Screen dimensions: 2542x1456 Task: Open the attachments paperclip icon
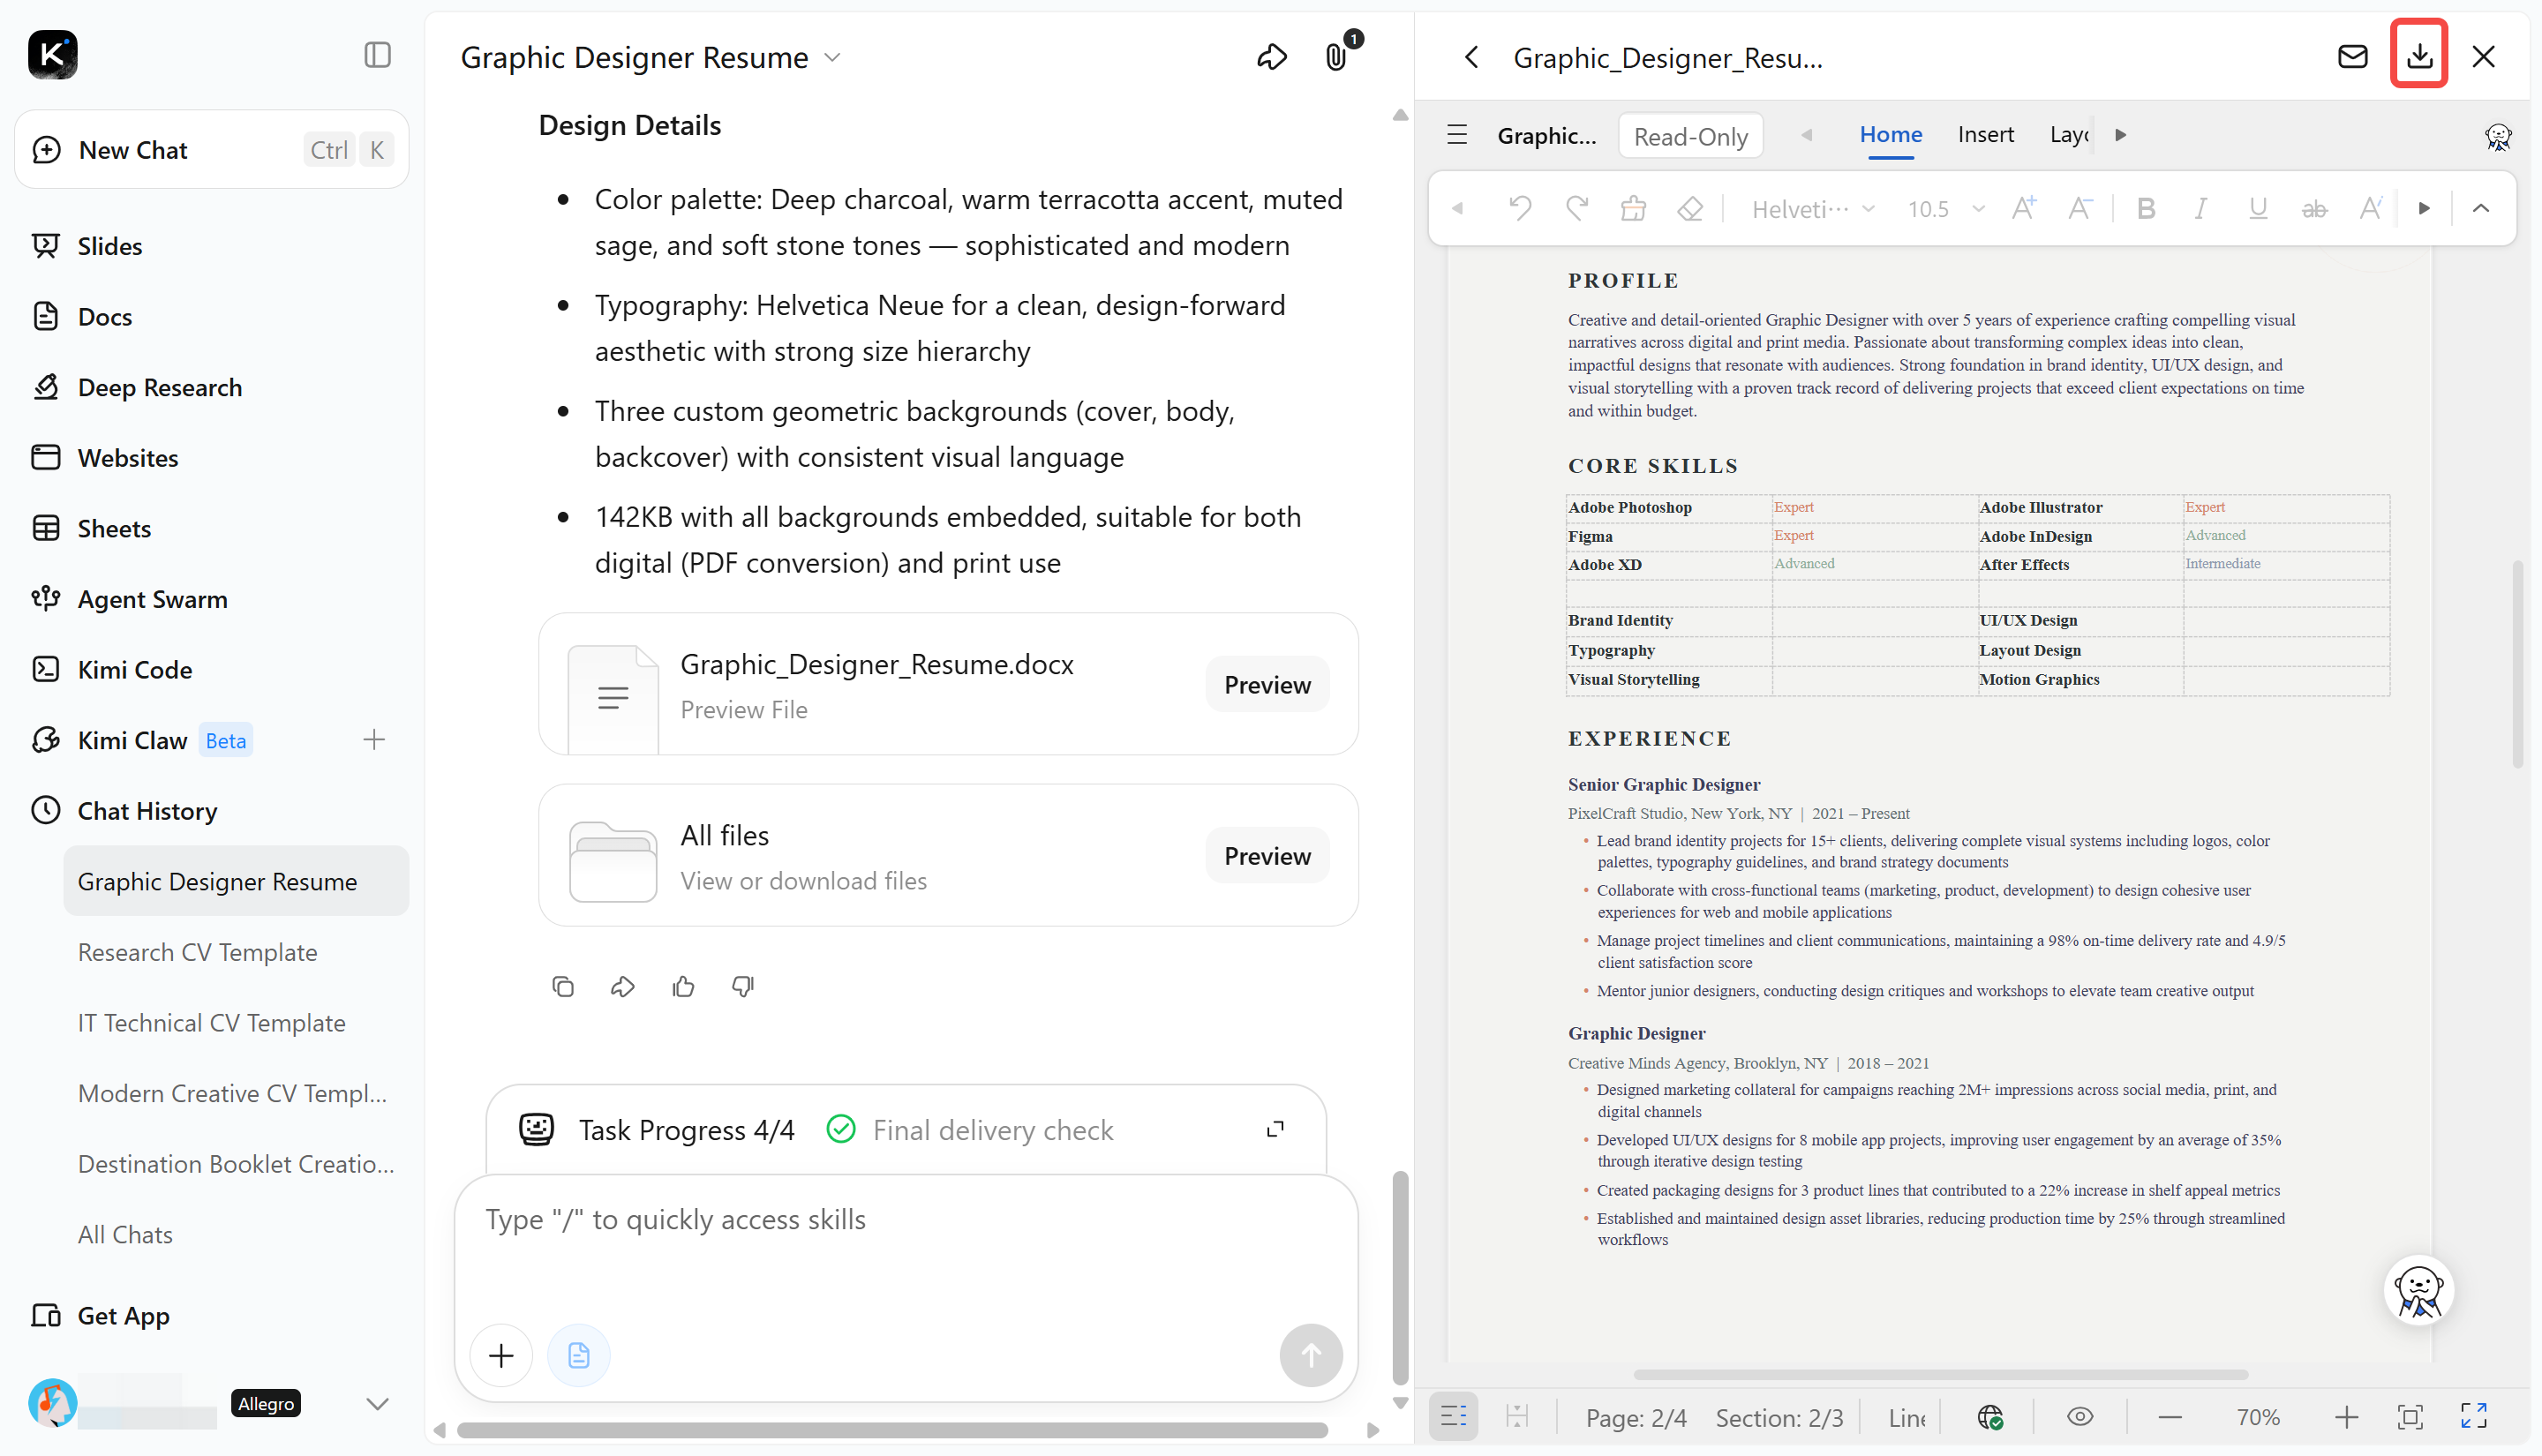click(1336, 57)
